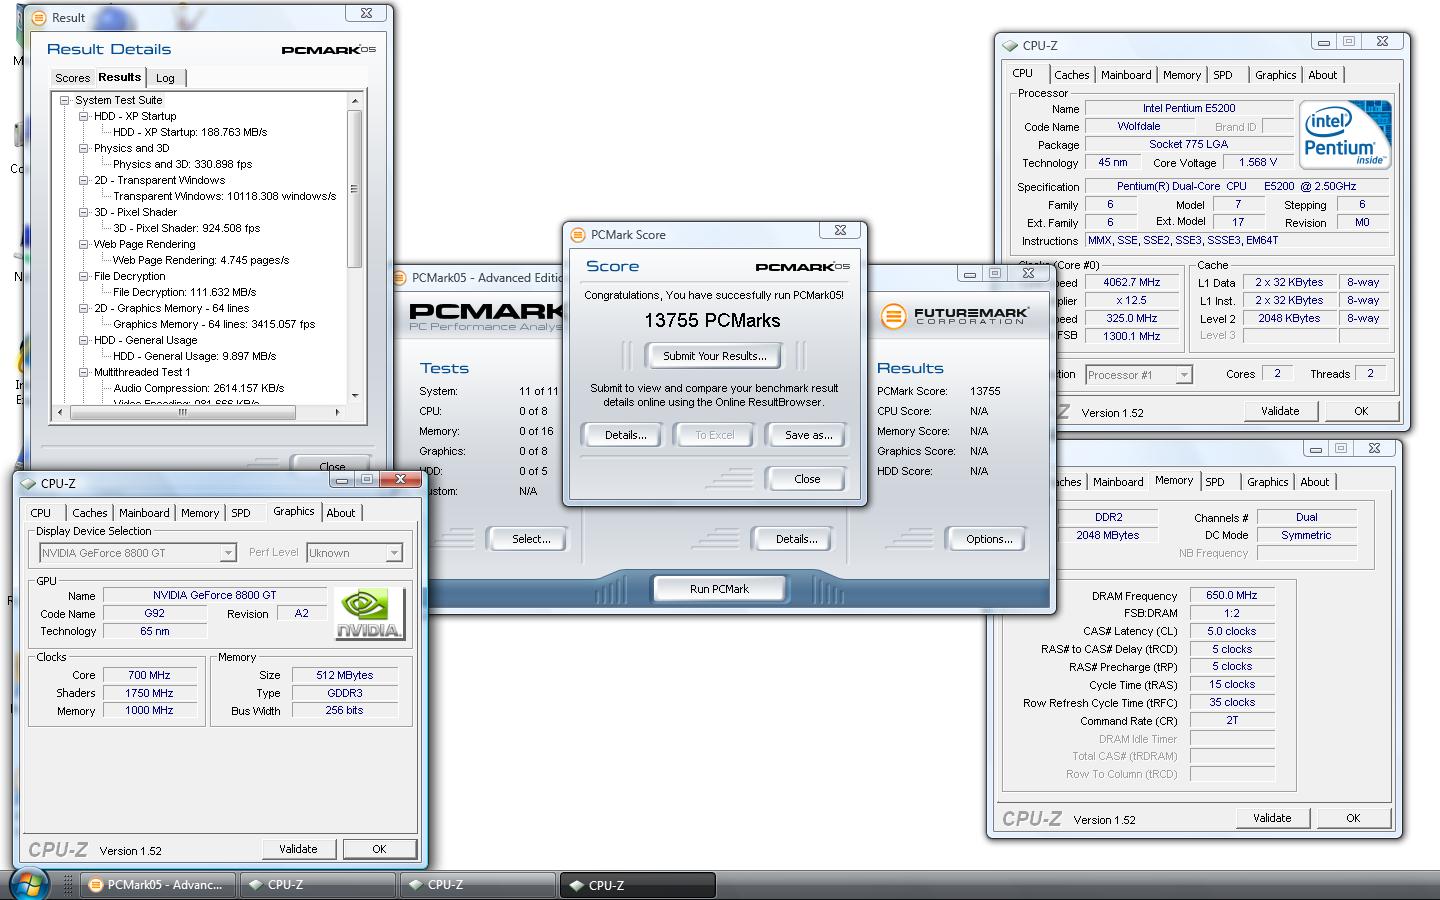Click the Futuremark Corporation logo
The width and height of the screenshot is (1440, 900).
(954, 316)
